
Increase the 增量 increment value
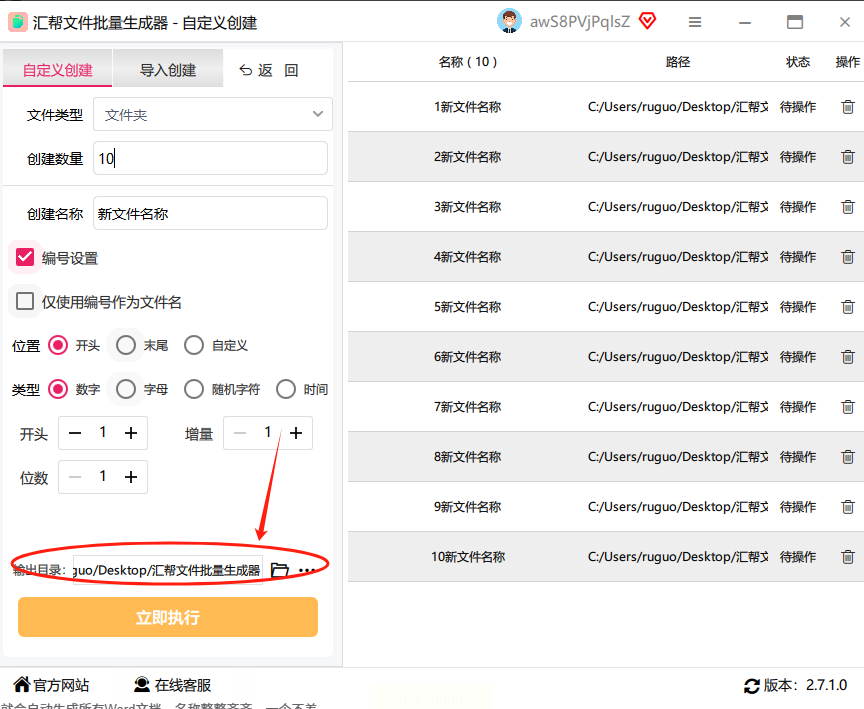pos(296,433)
